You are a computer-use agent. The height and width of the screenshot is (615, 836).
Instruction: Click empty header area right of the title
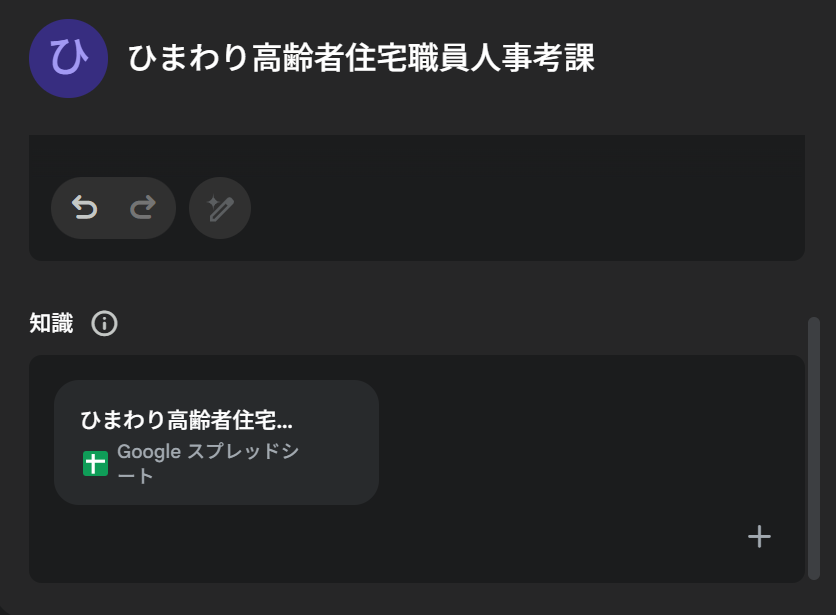pos(710,58)
